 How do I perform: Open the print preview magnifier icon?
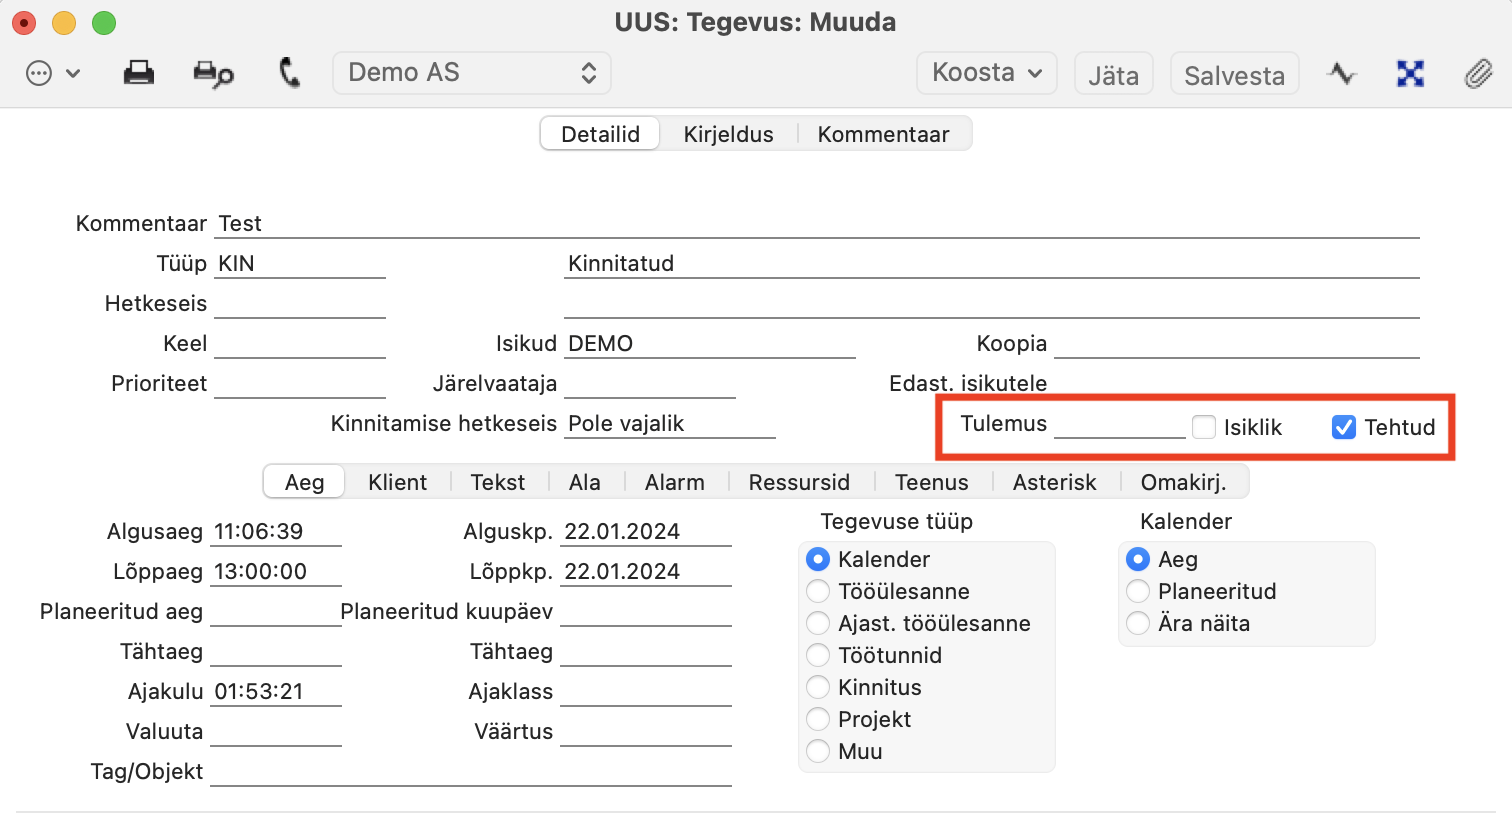tap(213, 74)
